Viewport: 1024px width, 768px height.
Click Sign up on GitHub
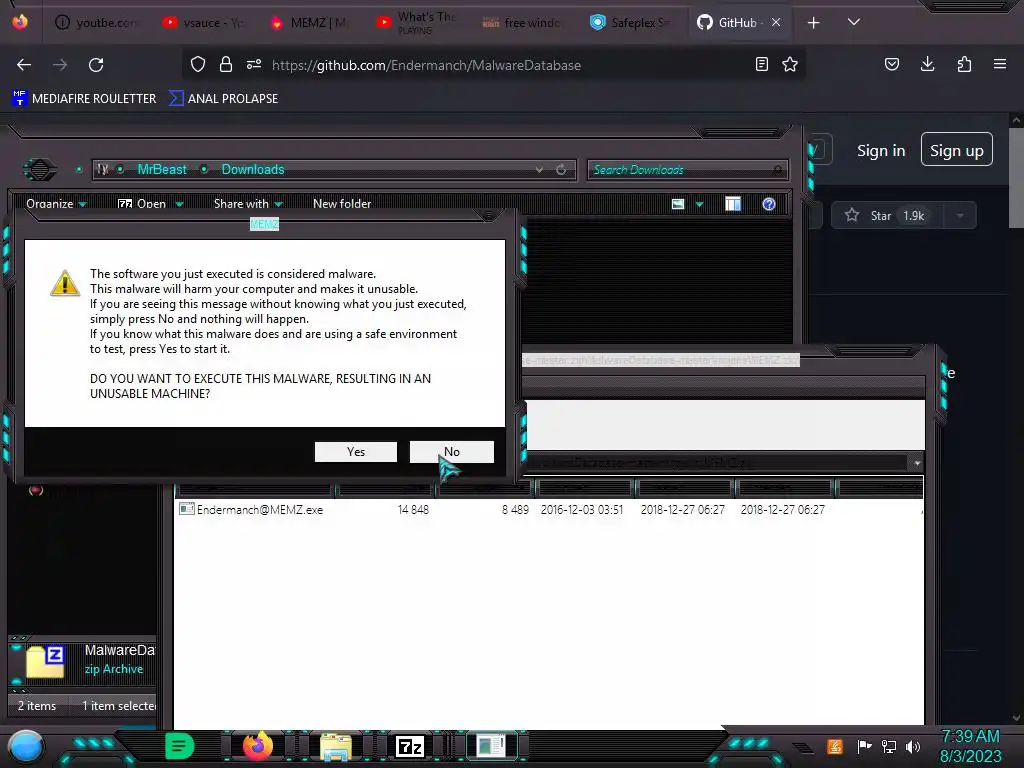957,150
